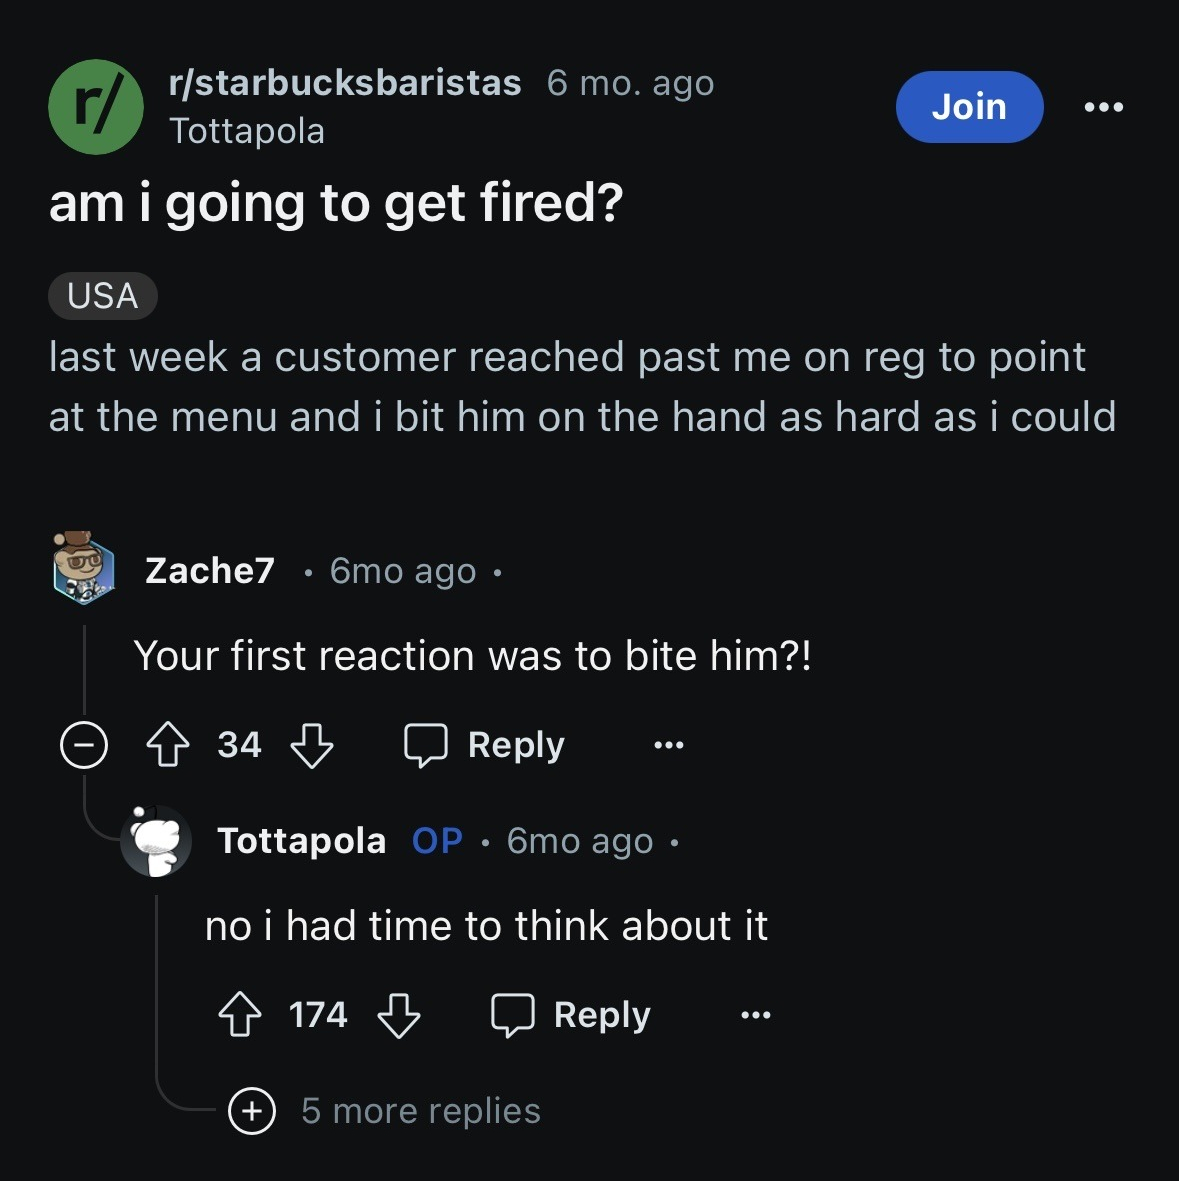Open Zache7 username link
The image size is (1179, 1181).
210,570
